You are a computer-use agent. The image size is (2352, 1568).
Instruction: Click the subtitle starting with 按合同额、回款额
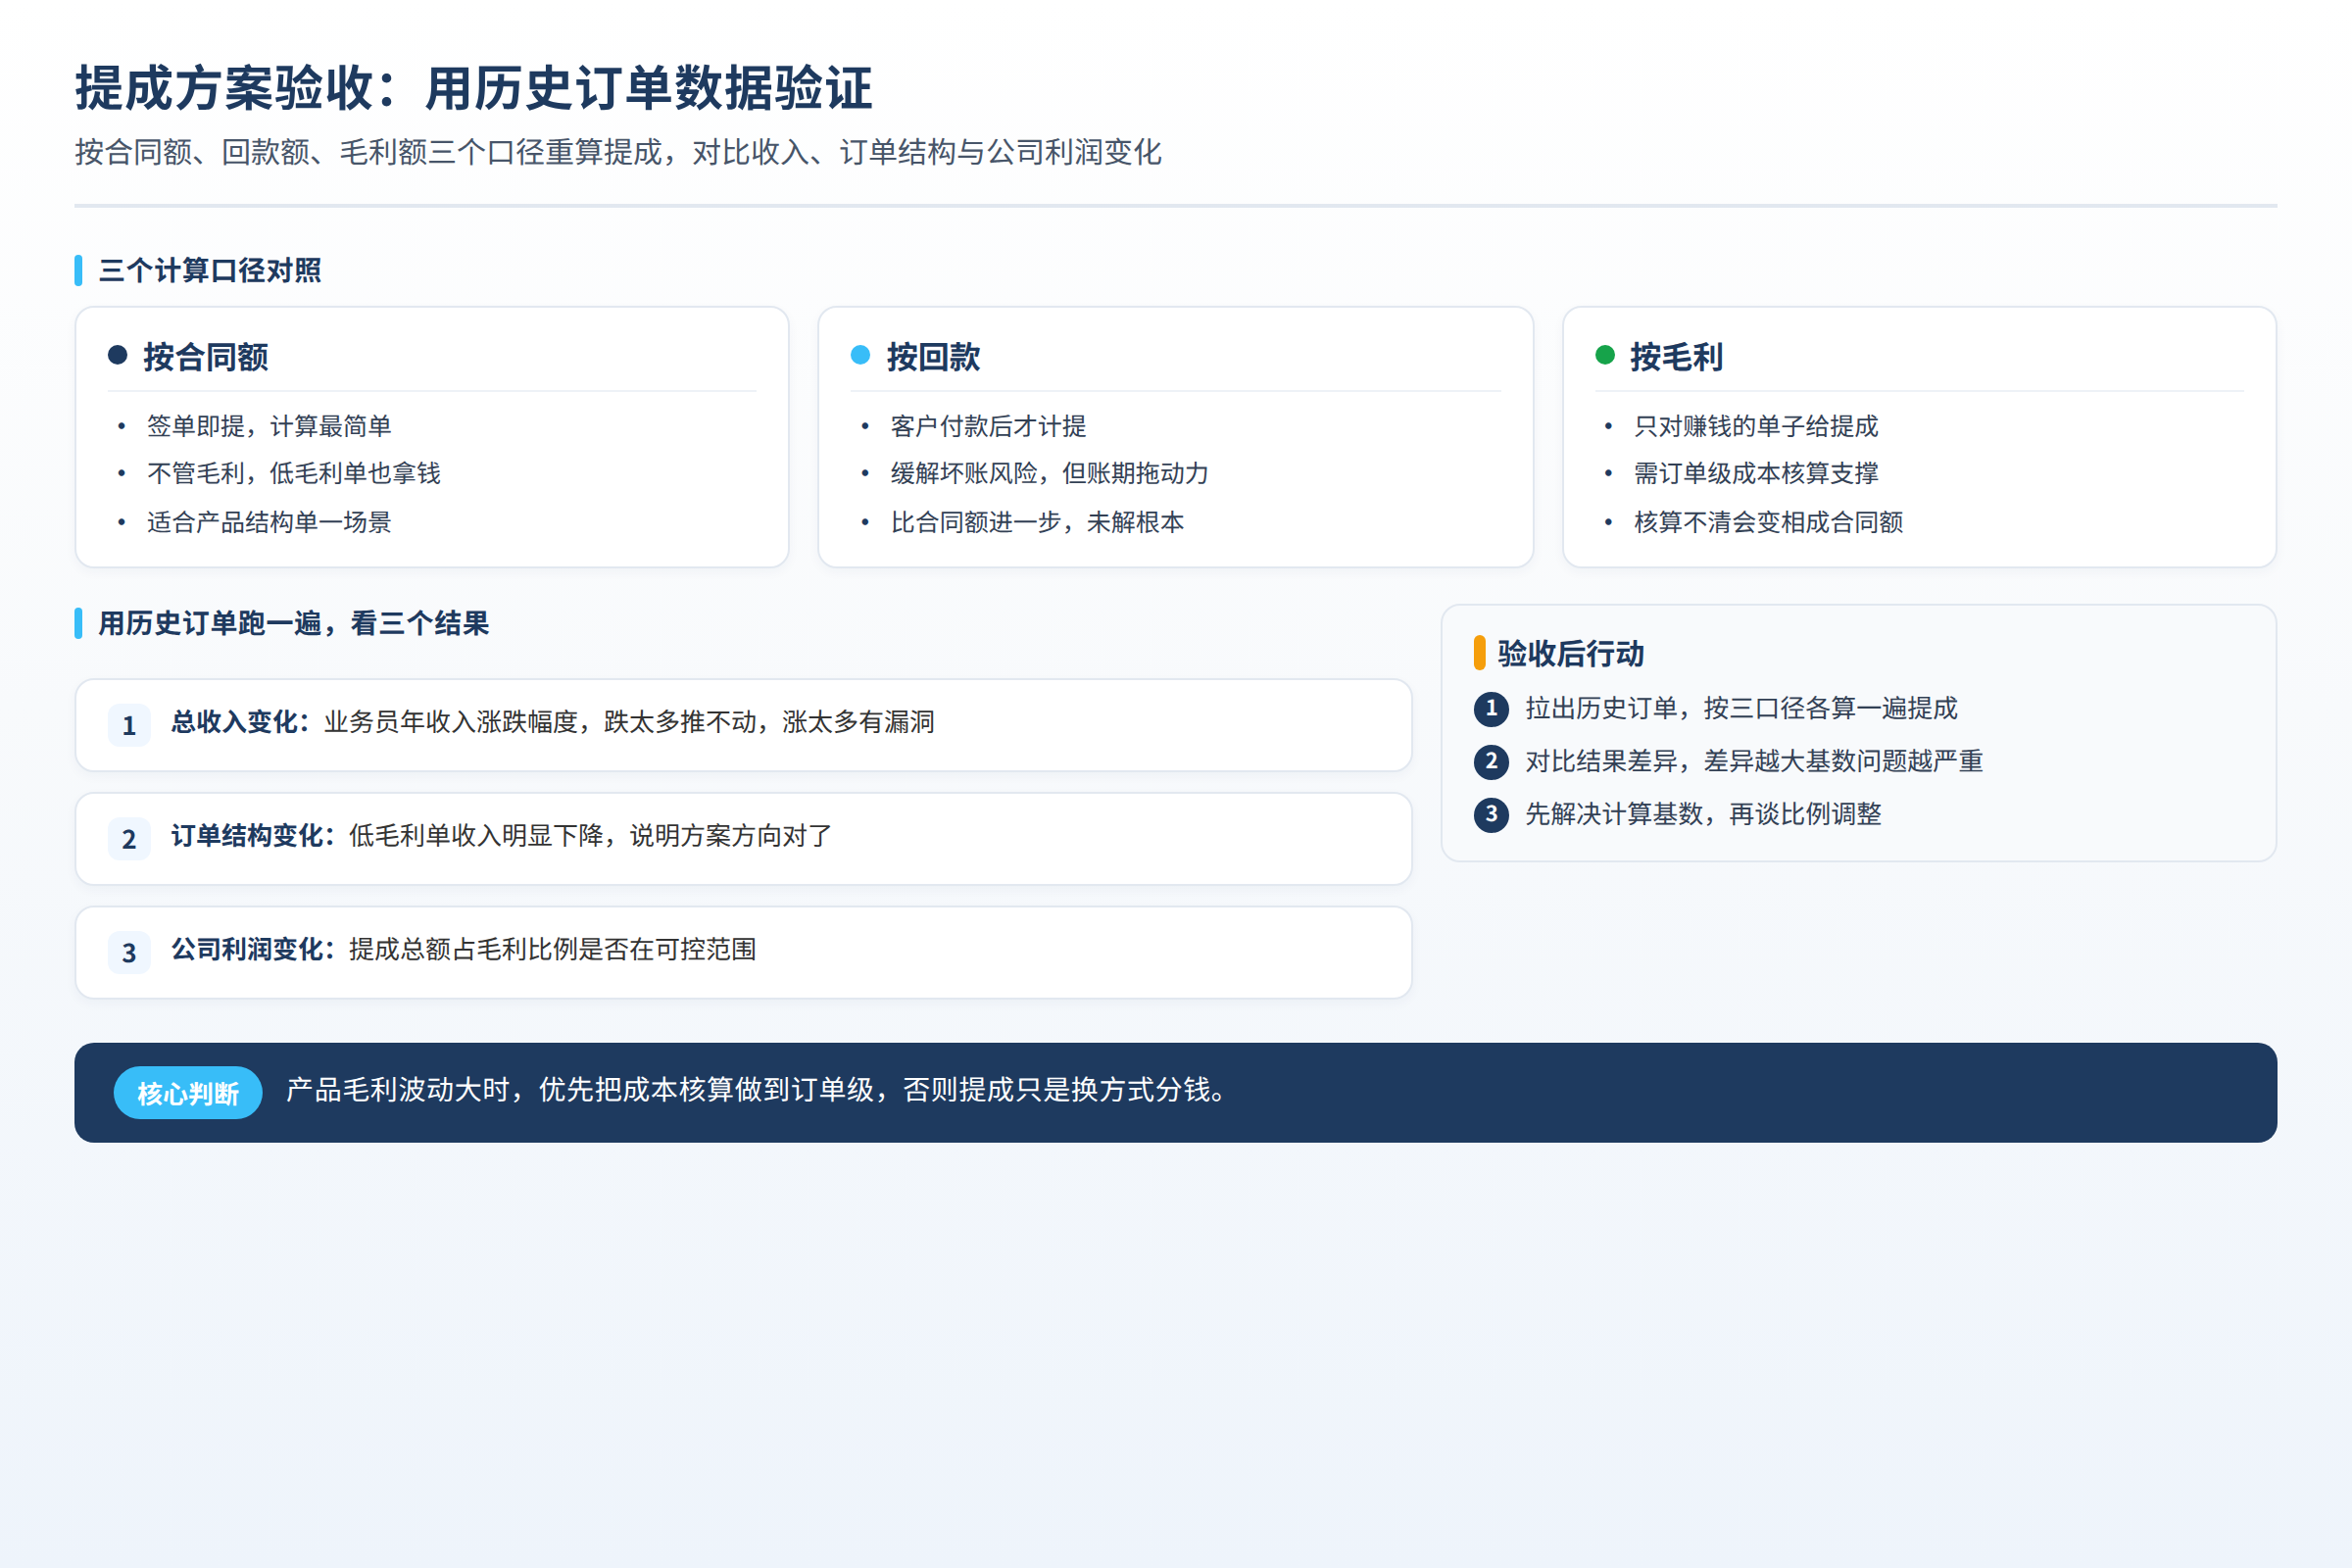pos(618,152)
